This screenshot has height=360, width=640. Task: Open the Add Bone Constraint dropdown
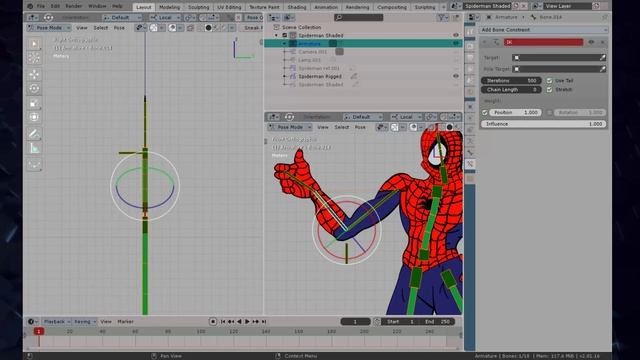coord(543,30)
